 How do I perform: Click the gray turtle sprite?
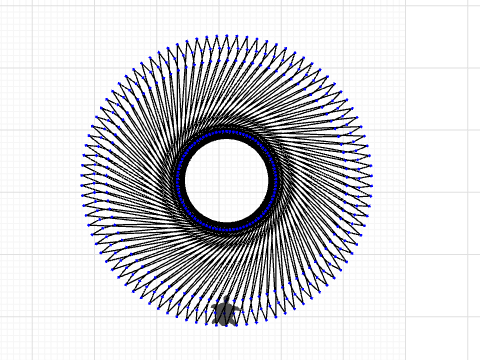click(226, 311)
